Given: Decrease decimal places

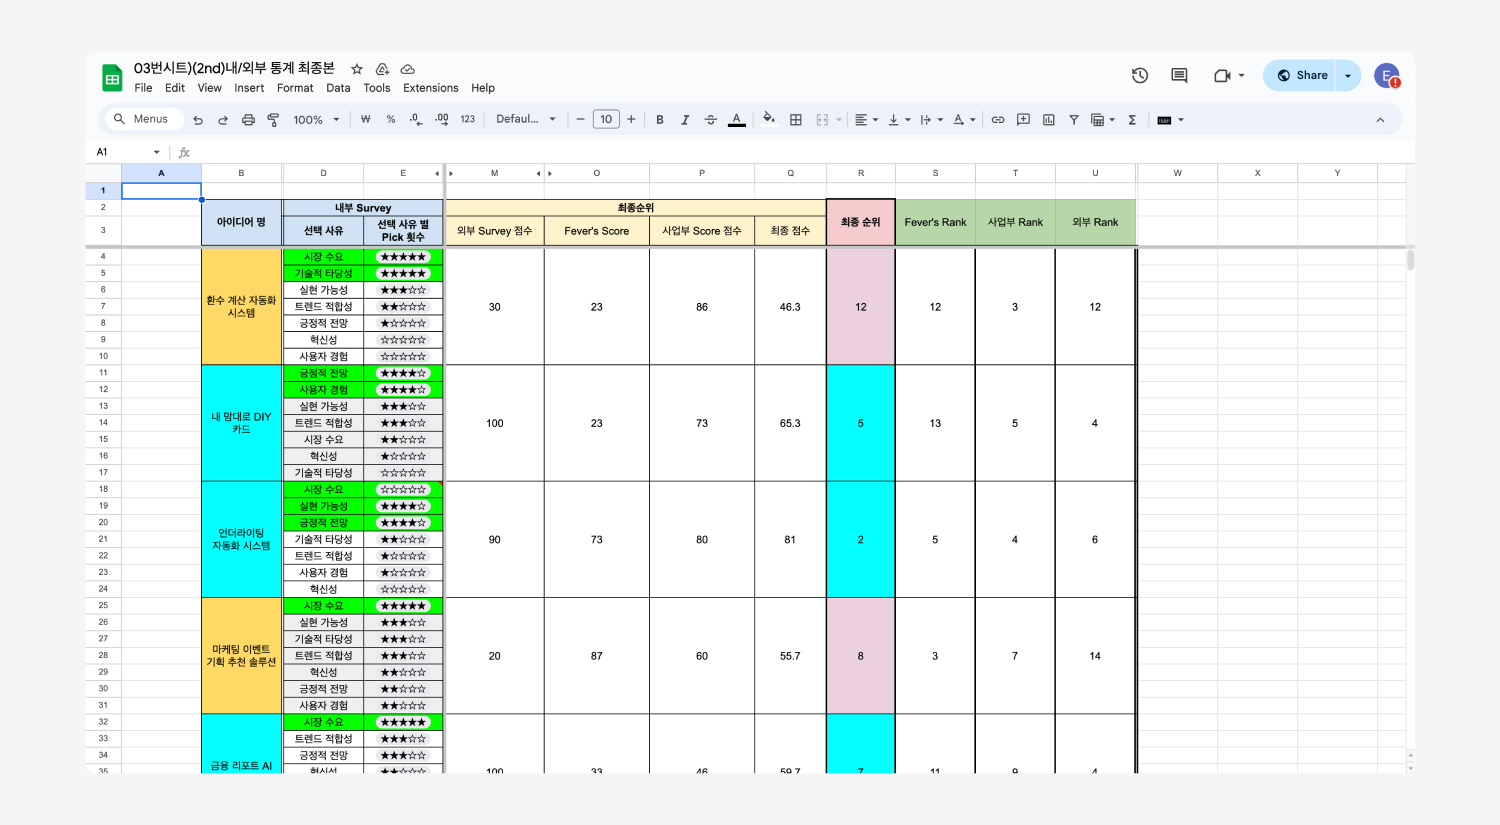Looking at the screenshot, I should click(x=416, y=119).
